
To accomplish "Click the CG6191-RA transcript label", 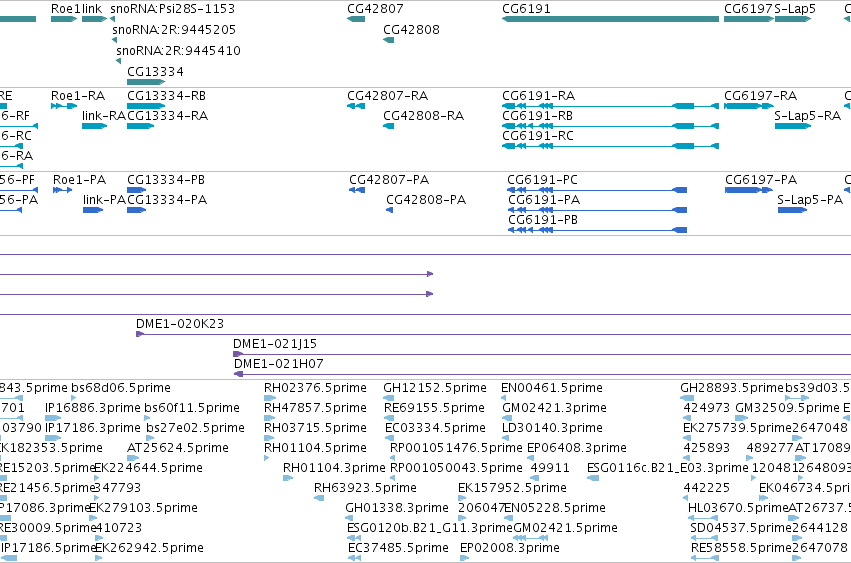I will pyautogui.click(x=538, y=96).
